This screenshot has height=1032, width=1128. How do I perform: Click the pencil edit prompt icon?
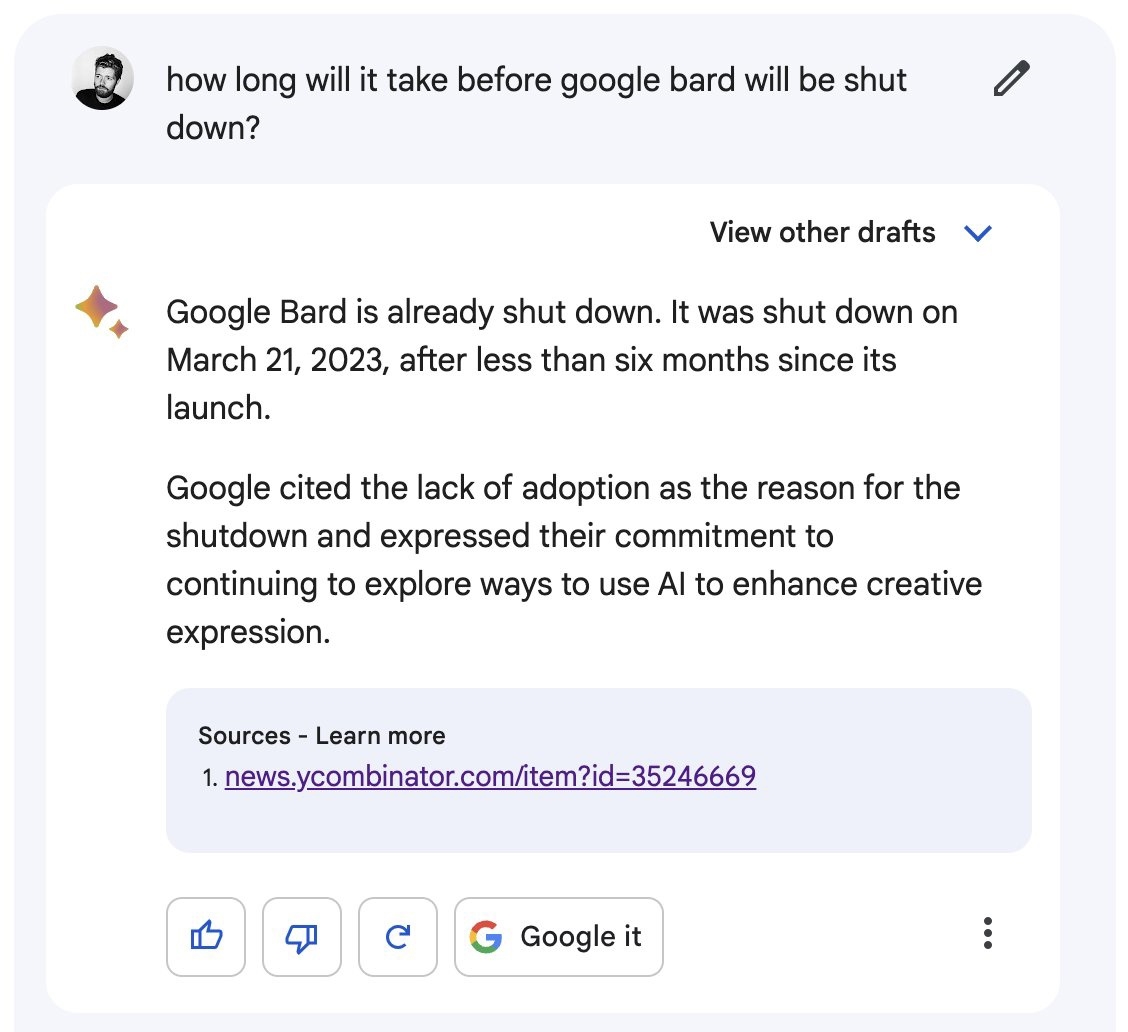coord(1011,79)
